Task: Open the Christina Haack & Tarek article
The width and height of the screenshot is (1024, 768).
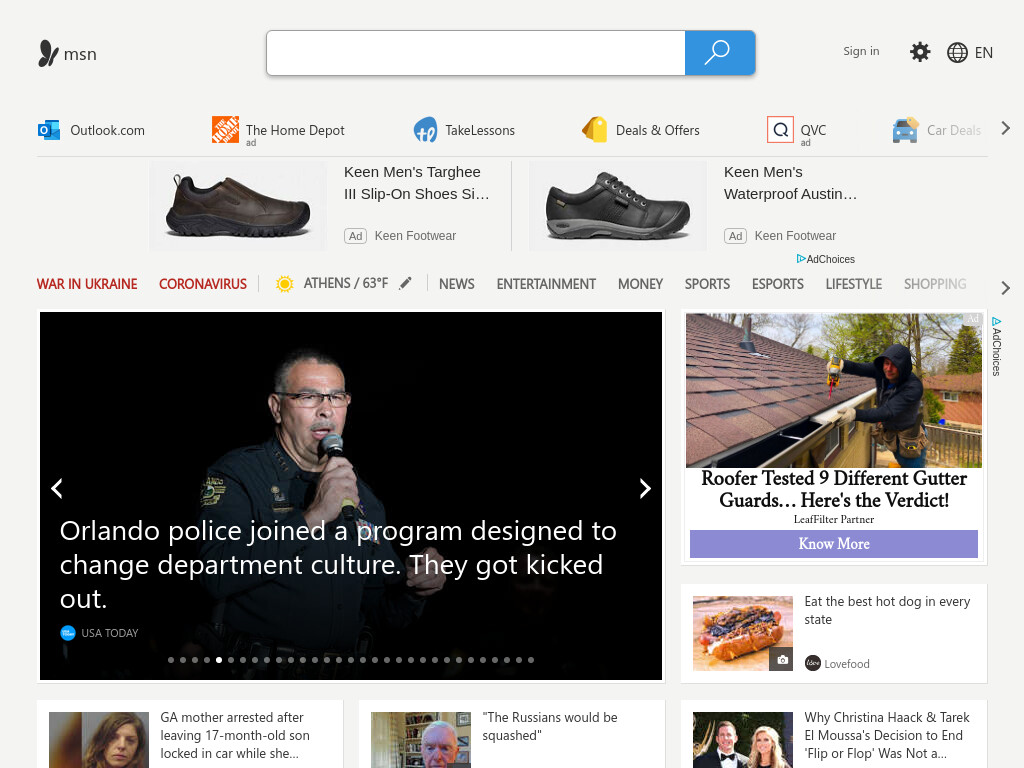Action: click(887, 735)
